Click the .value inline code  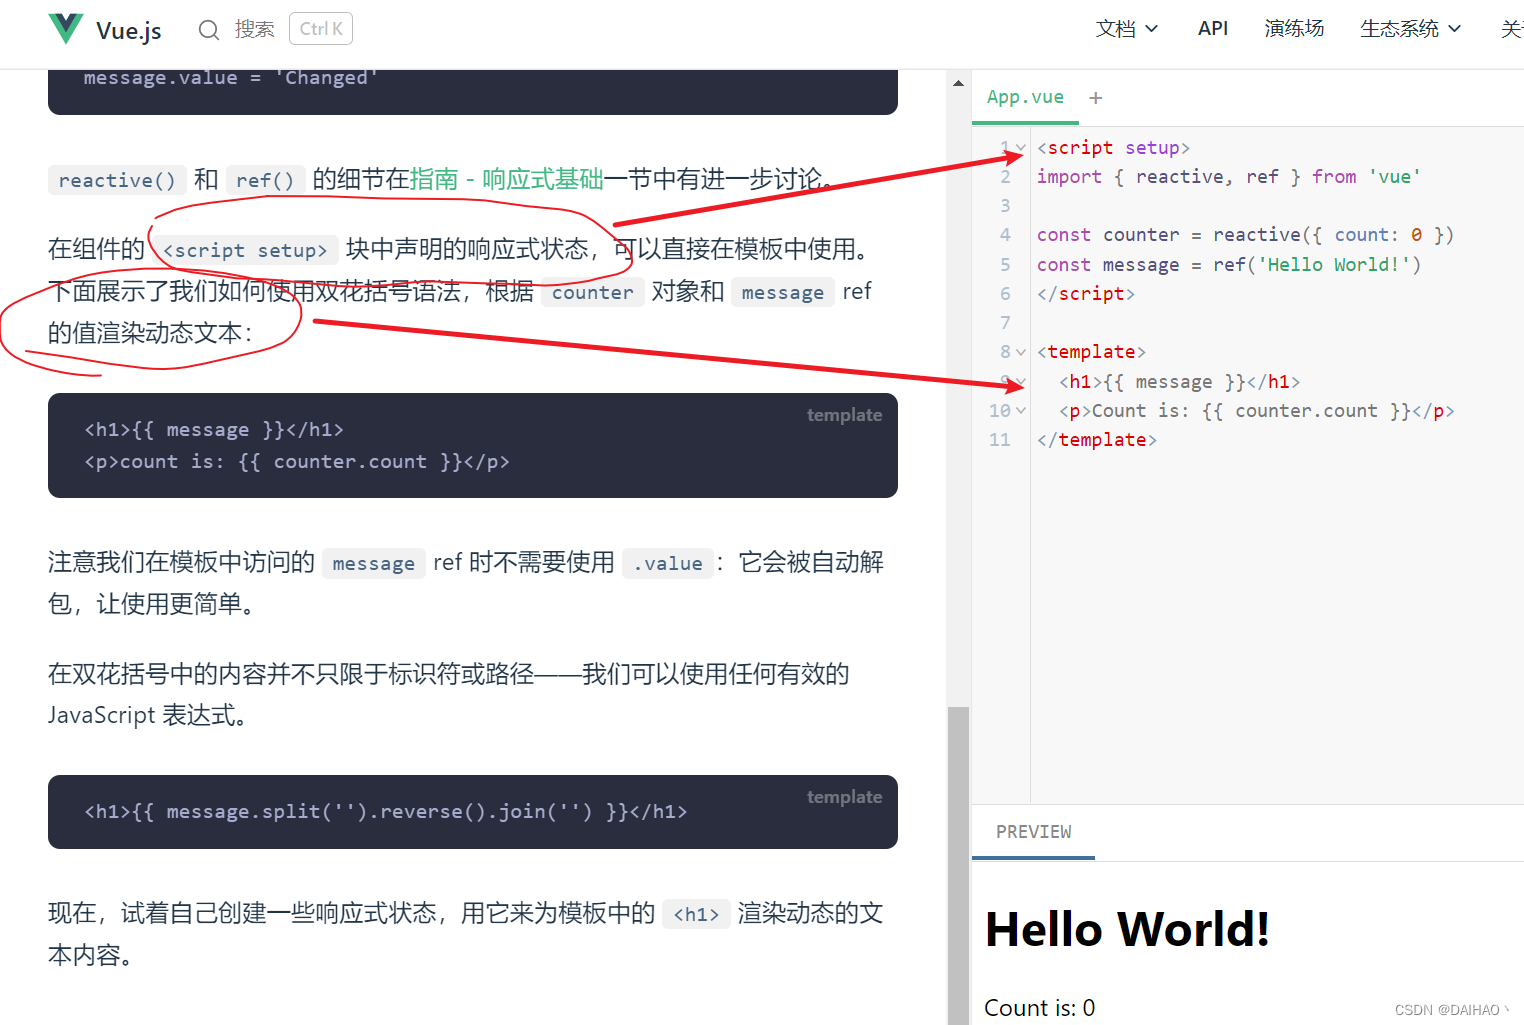pos(668,563)
